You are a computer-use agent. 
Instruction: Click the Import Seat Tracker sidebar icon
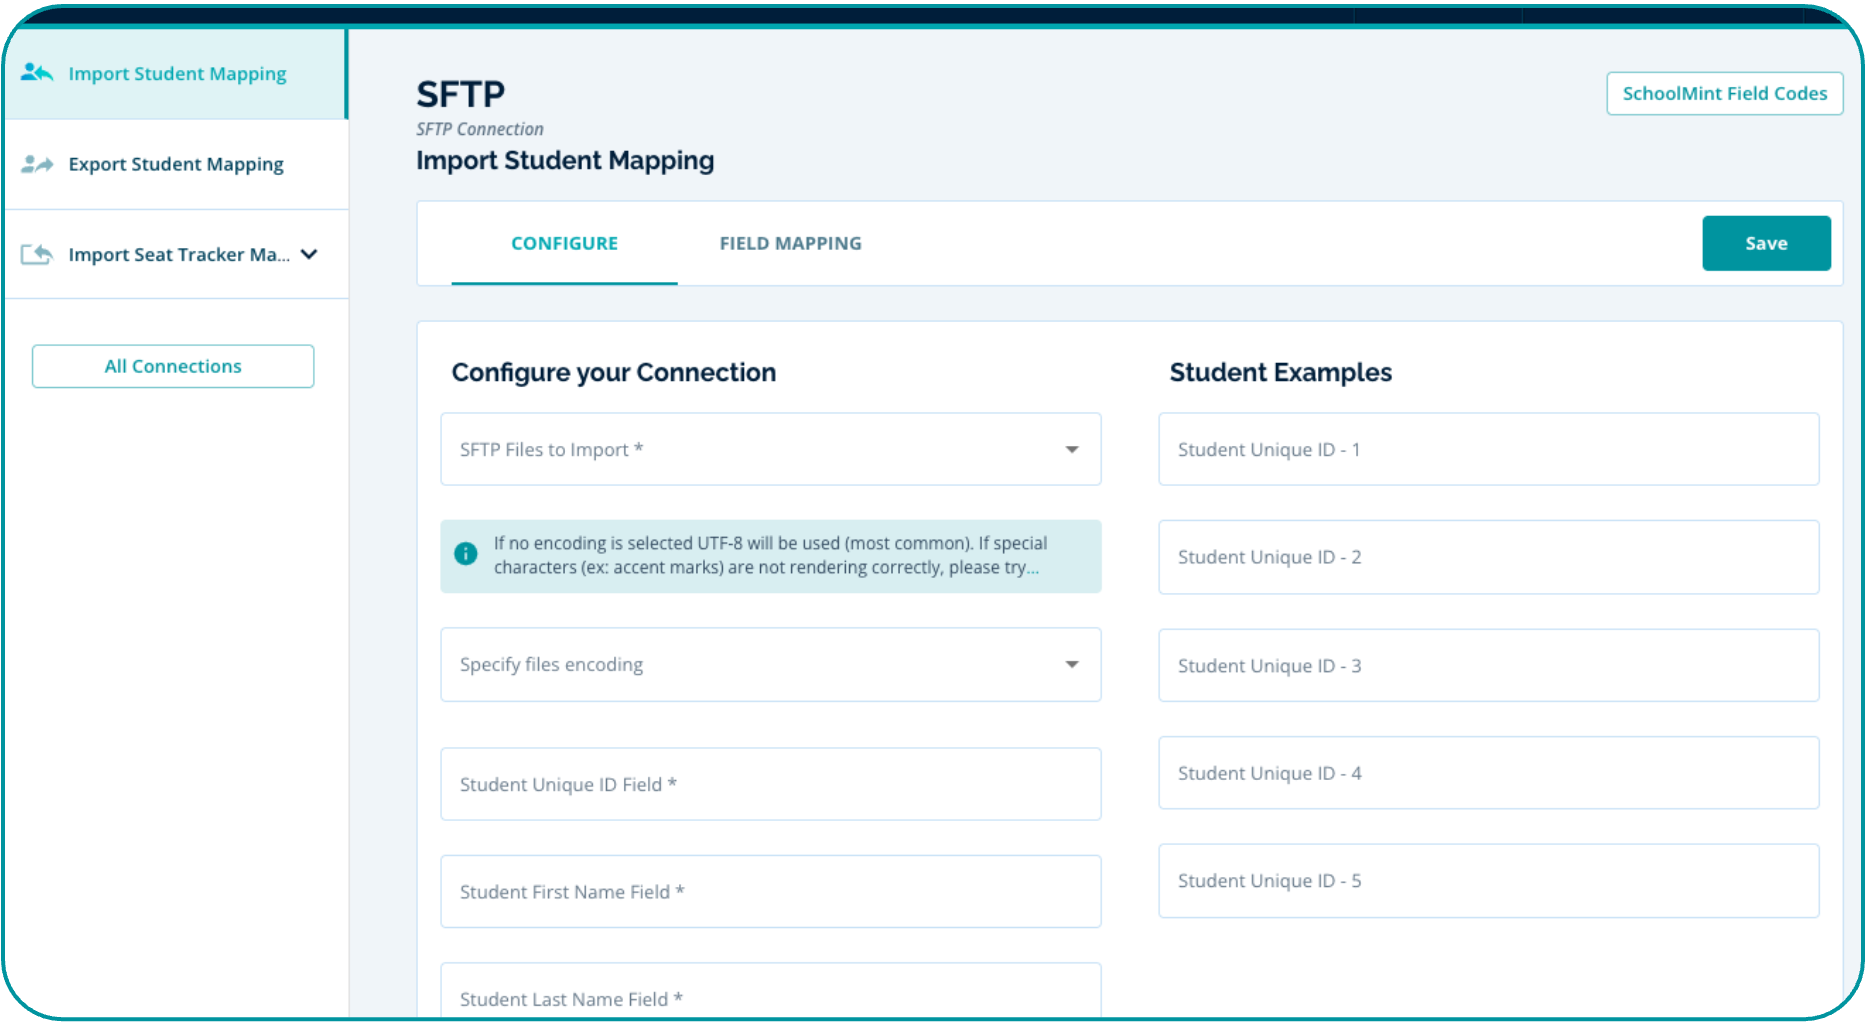[x=37, y=254]
